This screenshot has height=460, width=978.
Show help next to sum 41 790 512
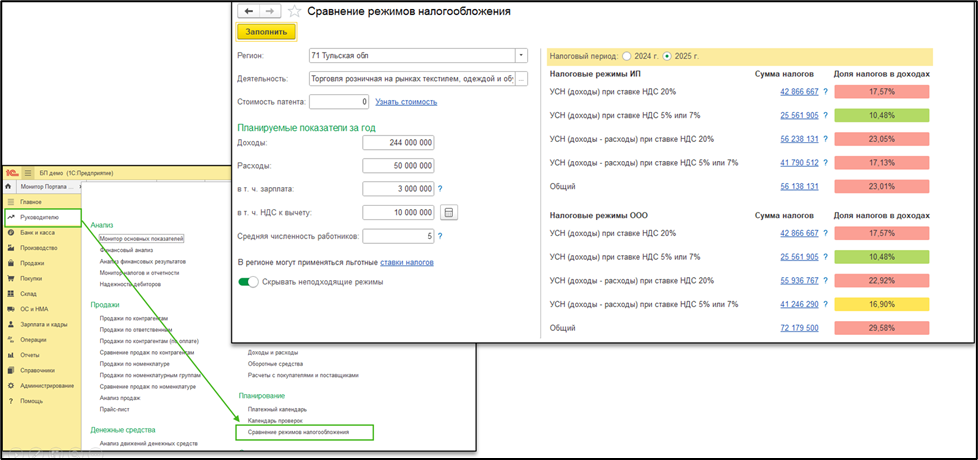(x=825, y=163)
